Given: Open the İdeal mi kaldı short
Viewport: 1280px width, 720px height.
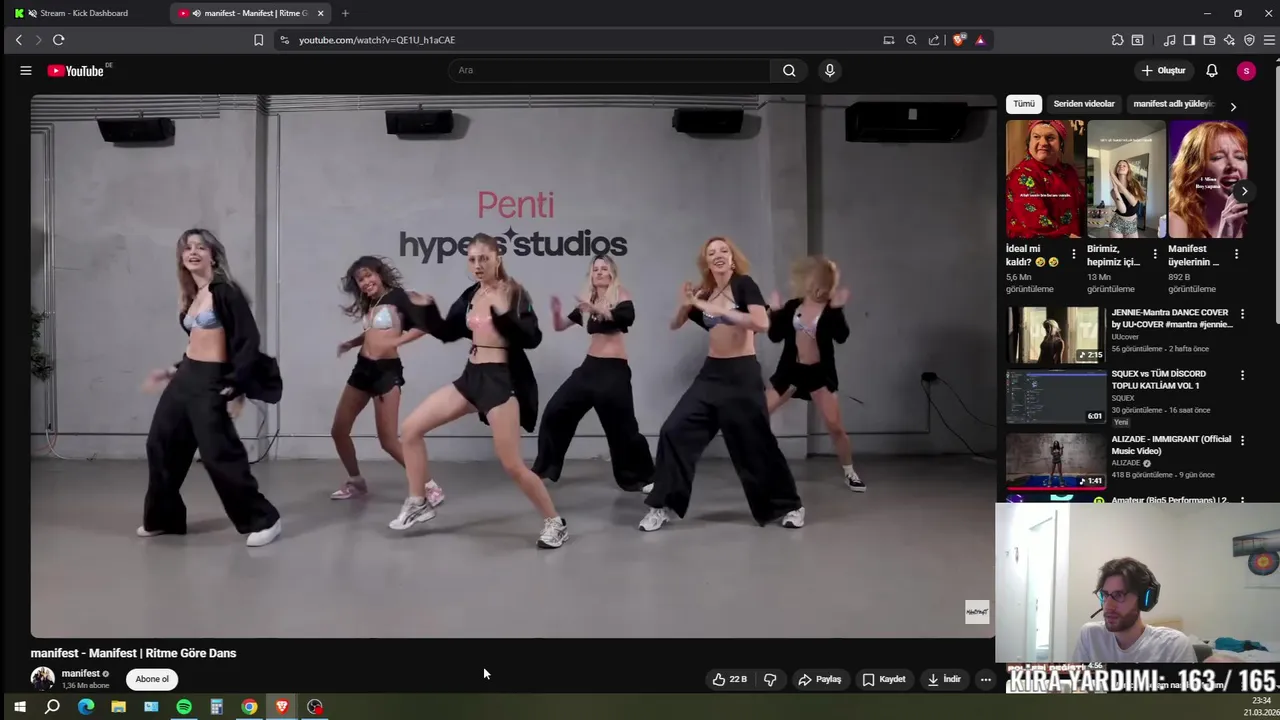Looking at the screenshot, I should (x=1044, y=180).
